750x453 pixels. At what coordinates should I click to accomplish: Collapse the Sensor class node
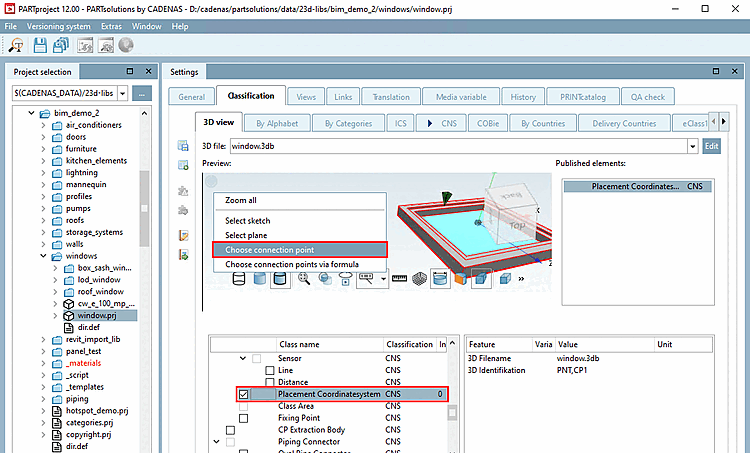tap(244, 359)
